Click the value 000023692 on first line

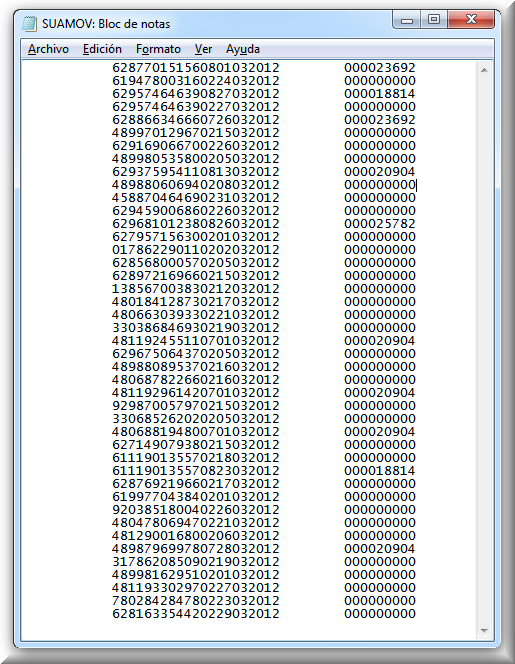coord(380,68)
